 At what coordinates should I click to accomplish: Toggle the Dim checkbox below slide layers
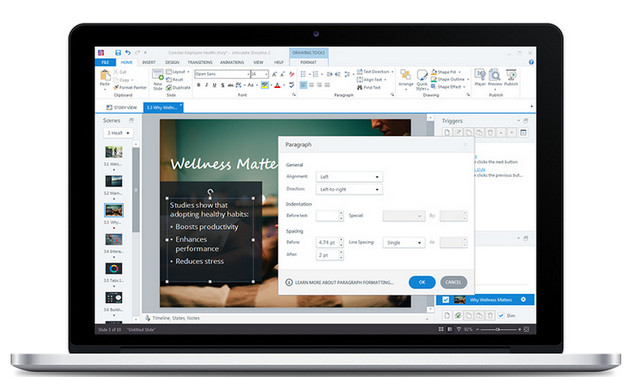click(501, 315)
